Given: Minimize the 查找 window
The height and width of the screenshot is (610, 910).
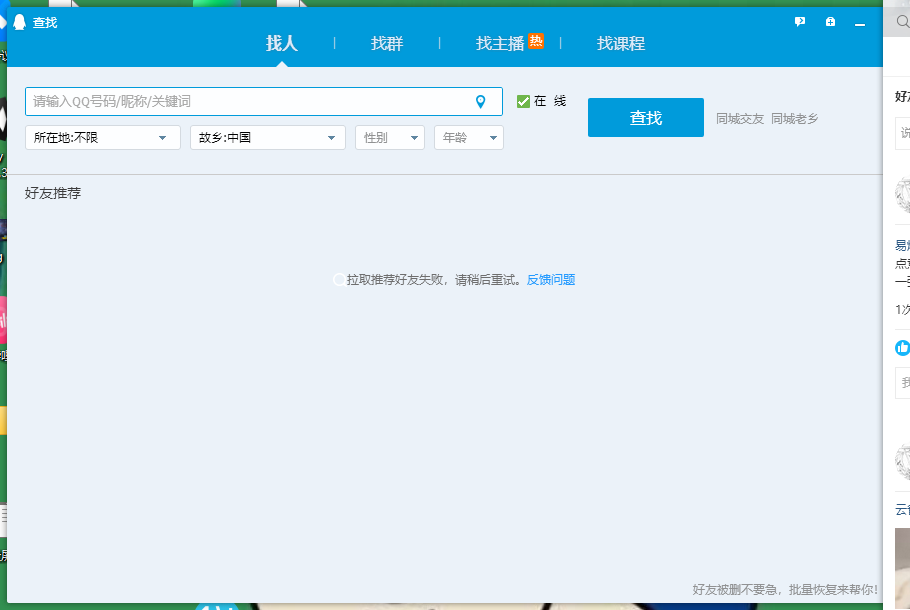Looking at the screenshot, I should pyautogui.click(x=860, y=23).
